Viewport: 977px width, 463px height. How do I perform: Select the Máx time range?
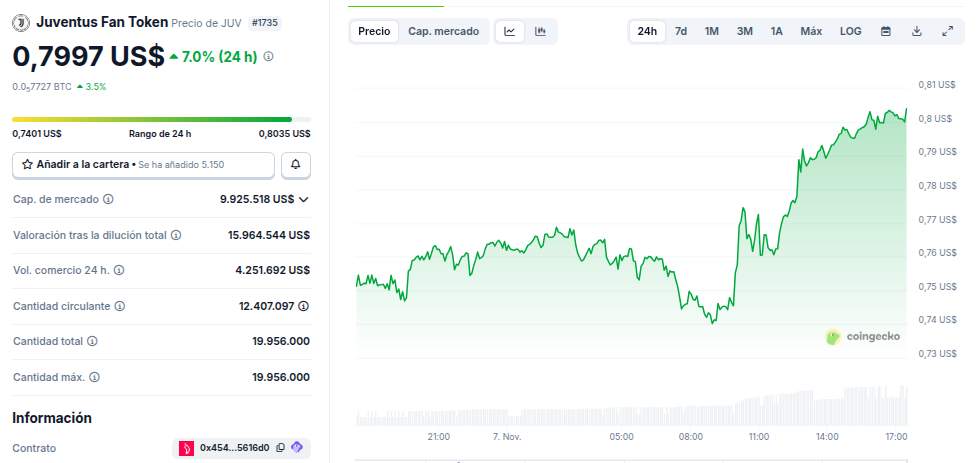pos(811,32)
